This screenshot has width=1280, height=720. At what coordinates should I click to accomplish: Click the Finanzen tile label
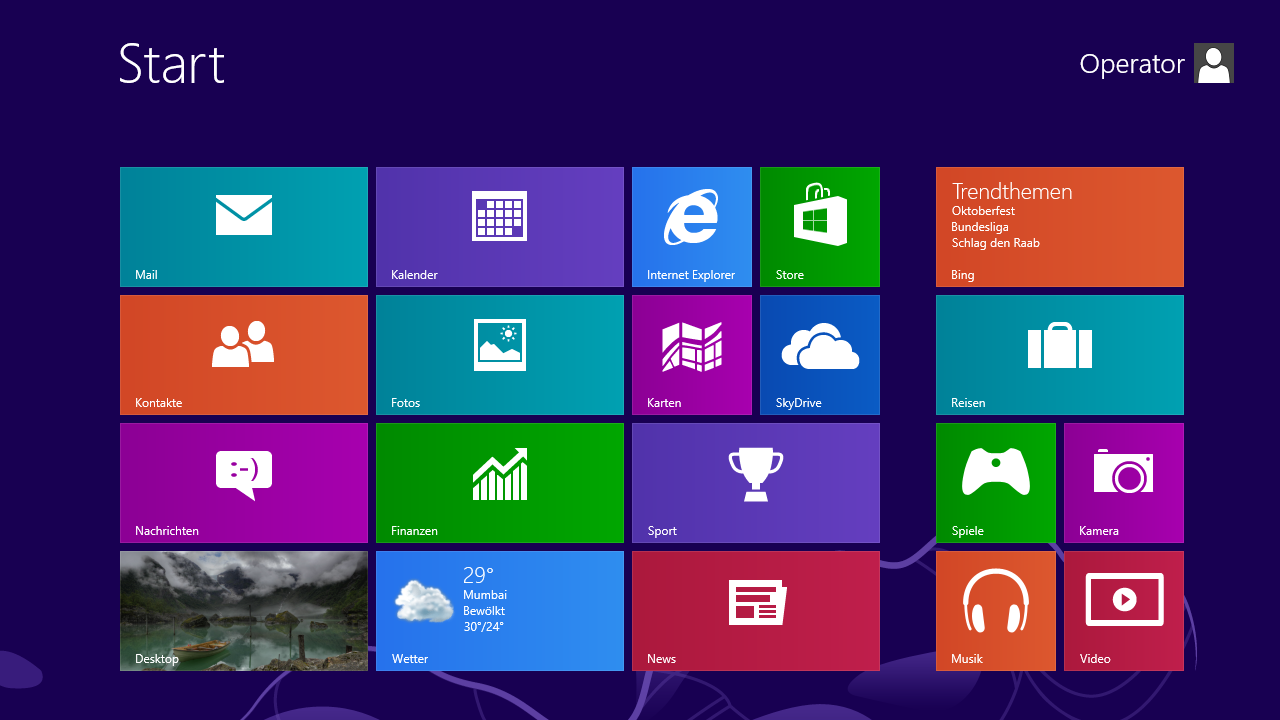pos(415,531)
